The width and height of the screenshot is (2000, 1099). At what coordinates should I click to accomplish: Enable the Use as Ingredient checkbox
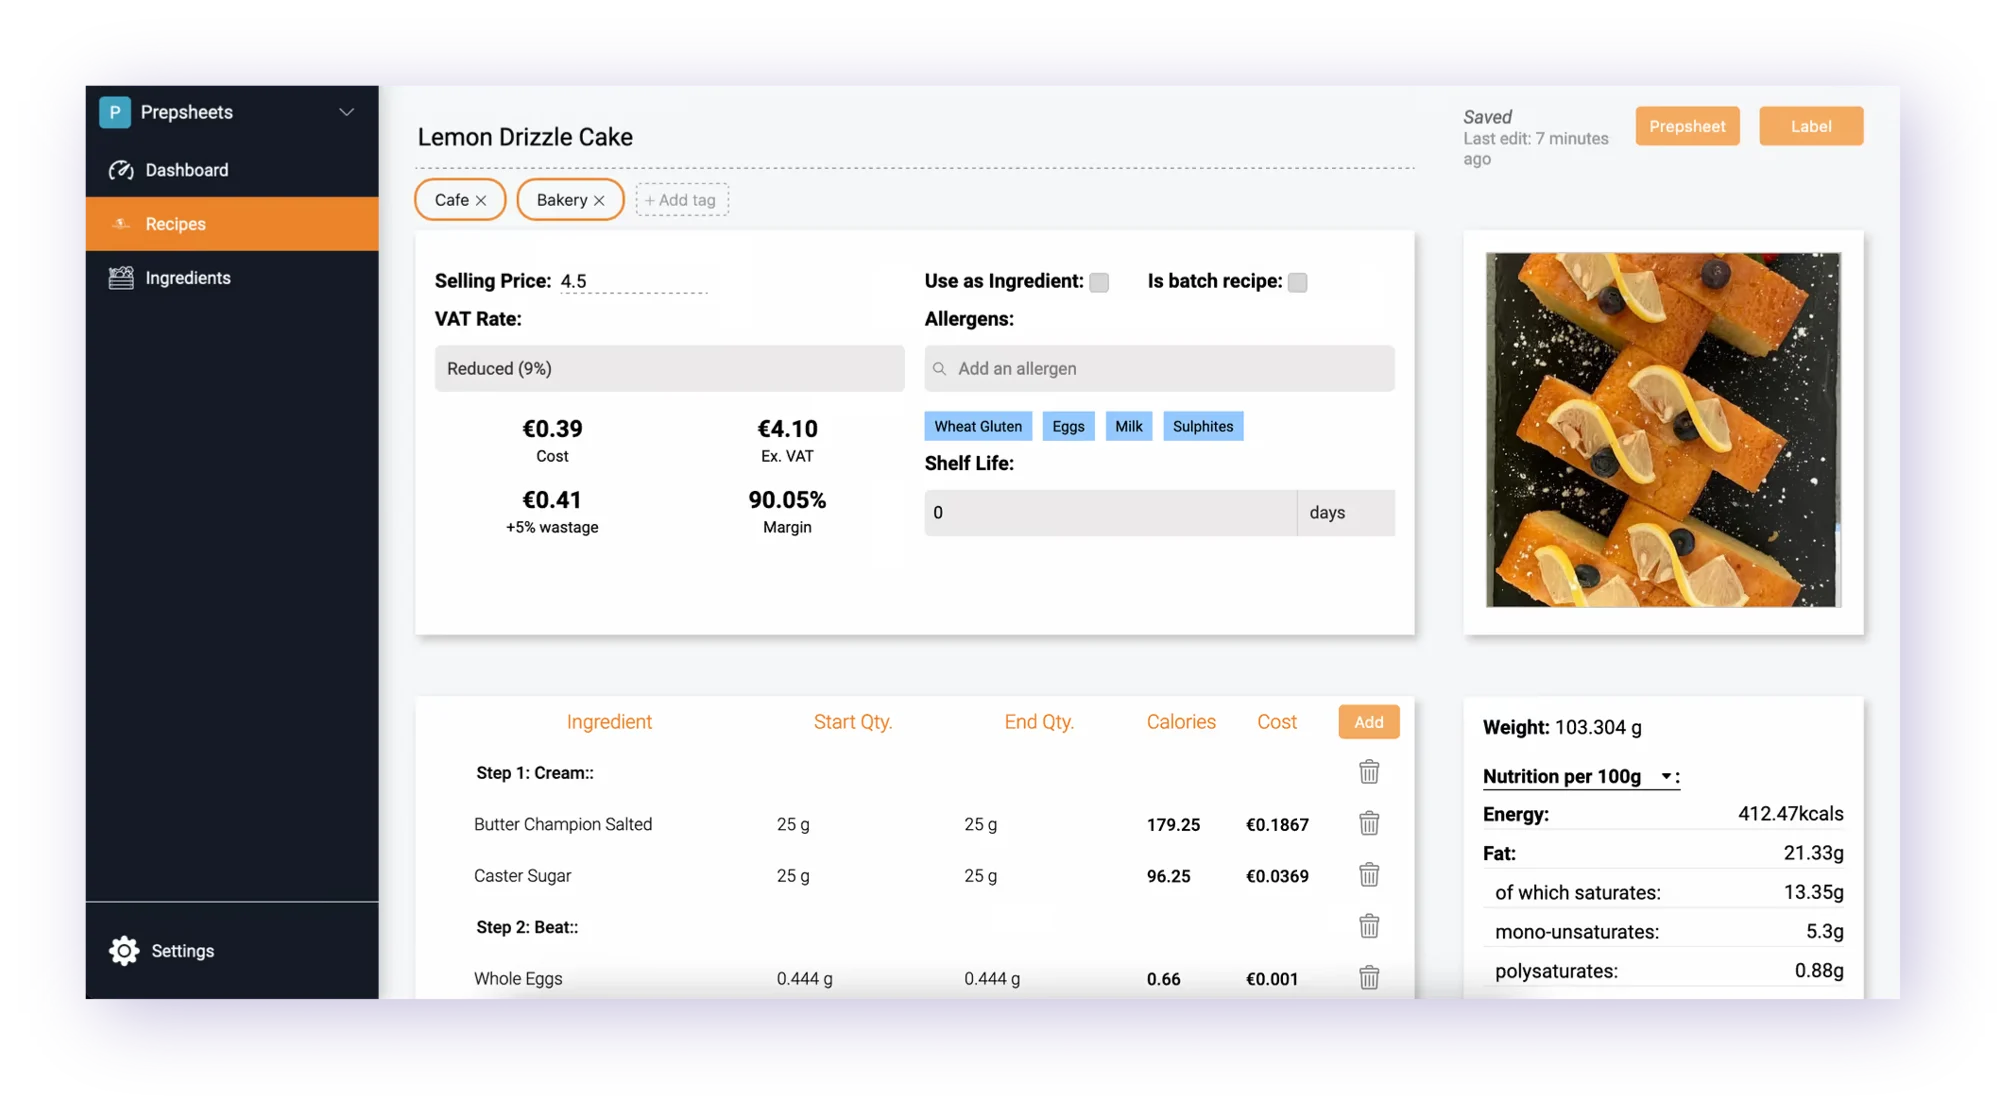point(1099,282)
